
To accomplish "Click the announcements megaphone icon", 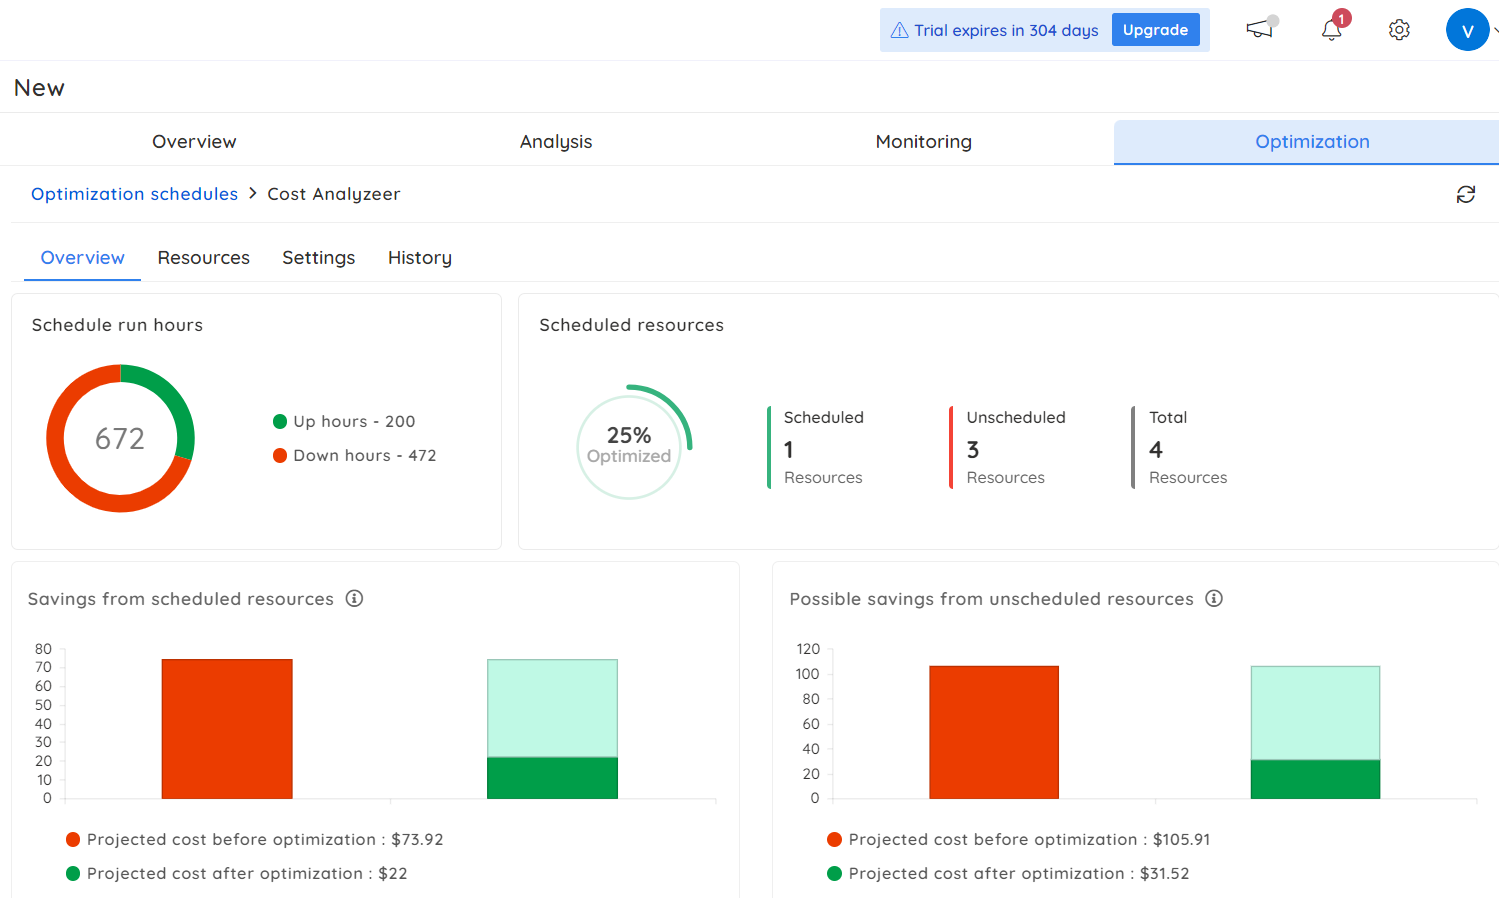I will tap(1259, 29).
